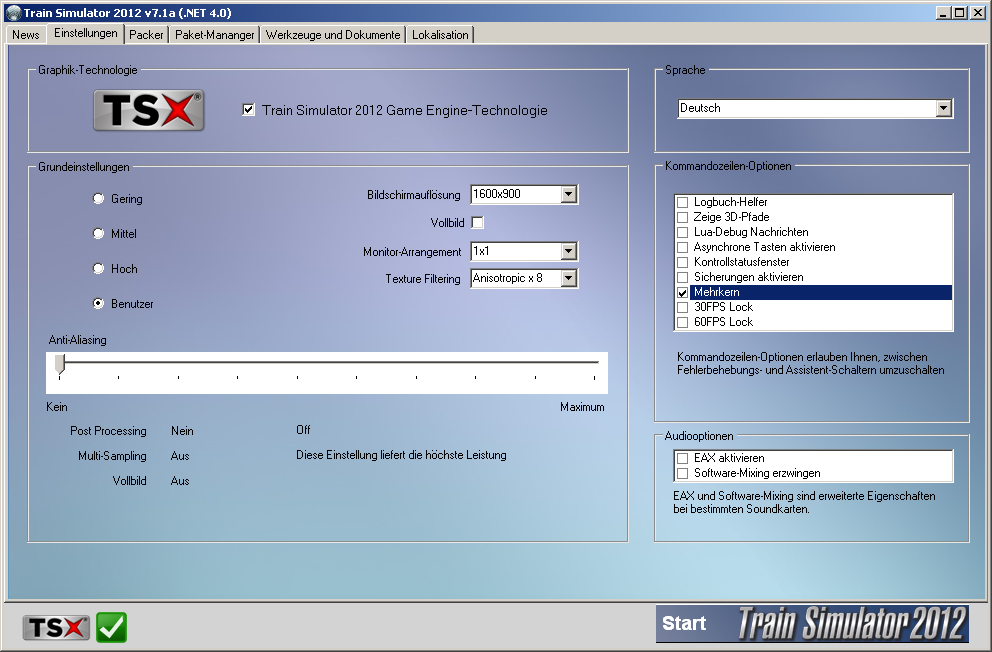The height and width of the screenshot is (652, 992).
Task: Select the Mittel quality preset
Action: click(x=98, y=233)
